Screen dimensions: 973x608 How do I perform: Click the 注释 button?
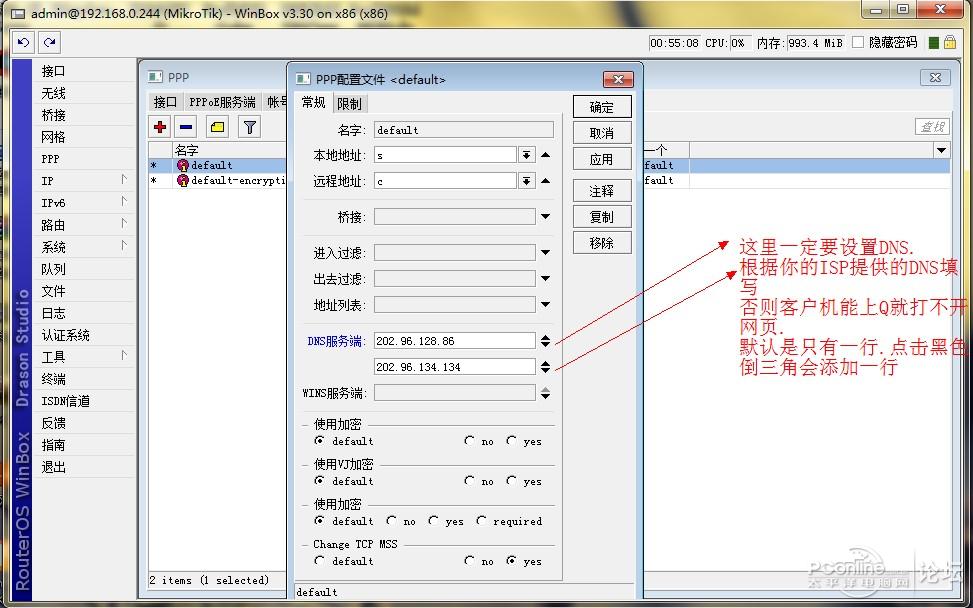[x=602, y=191]
